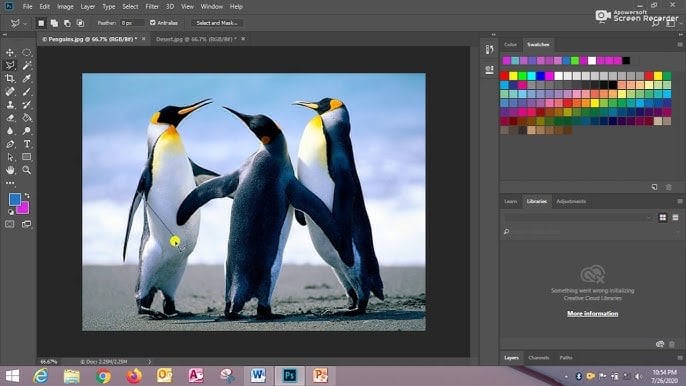Toggle Quick Mask mode
This screenshot has width=686, height=386.
tap(10, 224)
